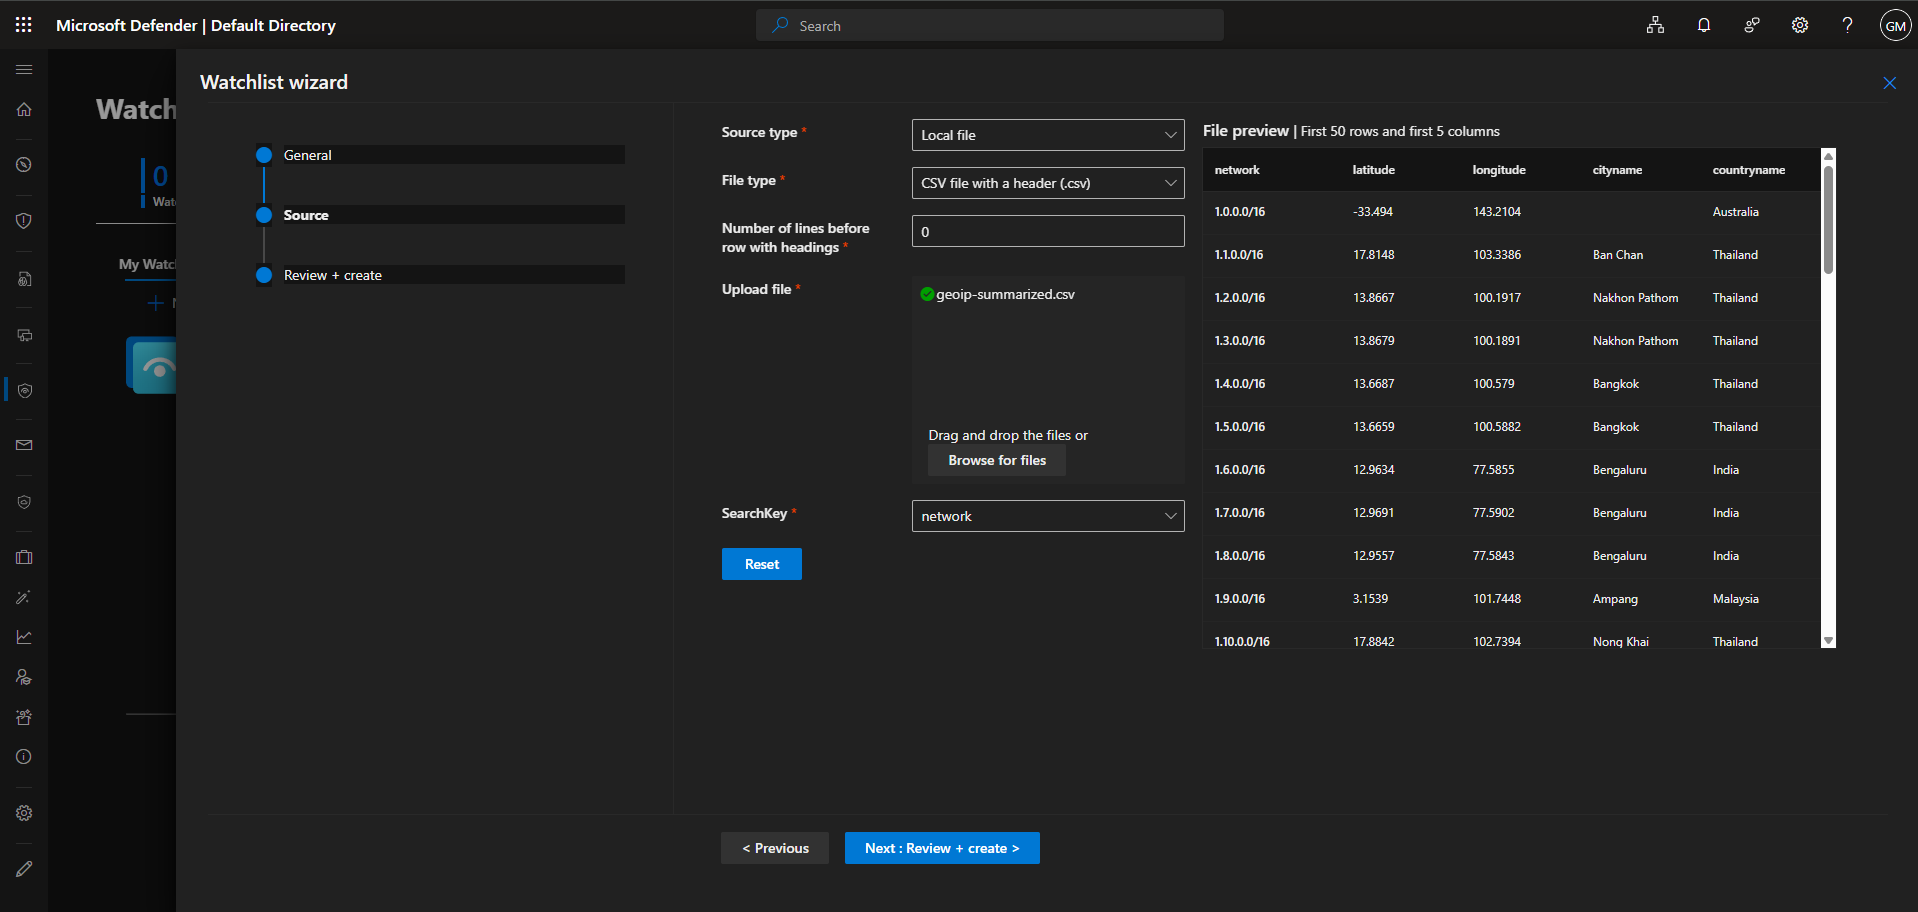Click Next : Review + create
The width and height of the screenshot is (1918, 912).
point(942,848)
